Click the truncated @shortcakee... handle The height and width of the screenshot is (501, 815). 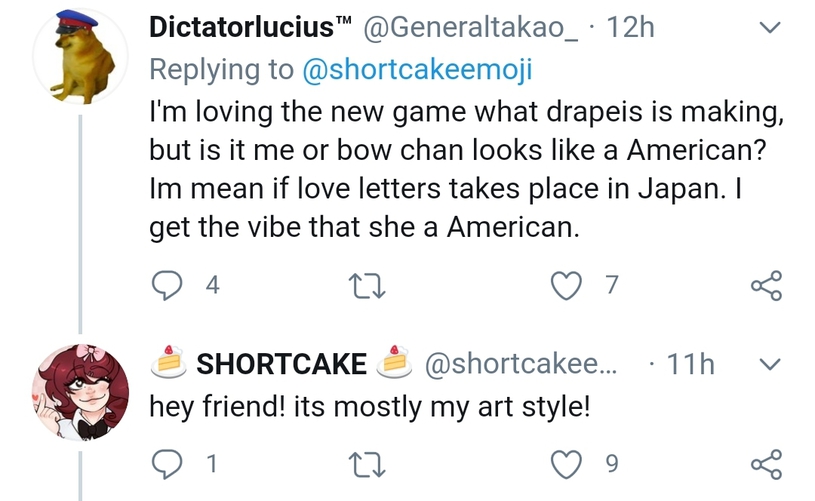coord(522,364)
